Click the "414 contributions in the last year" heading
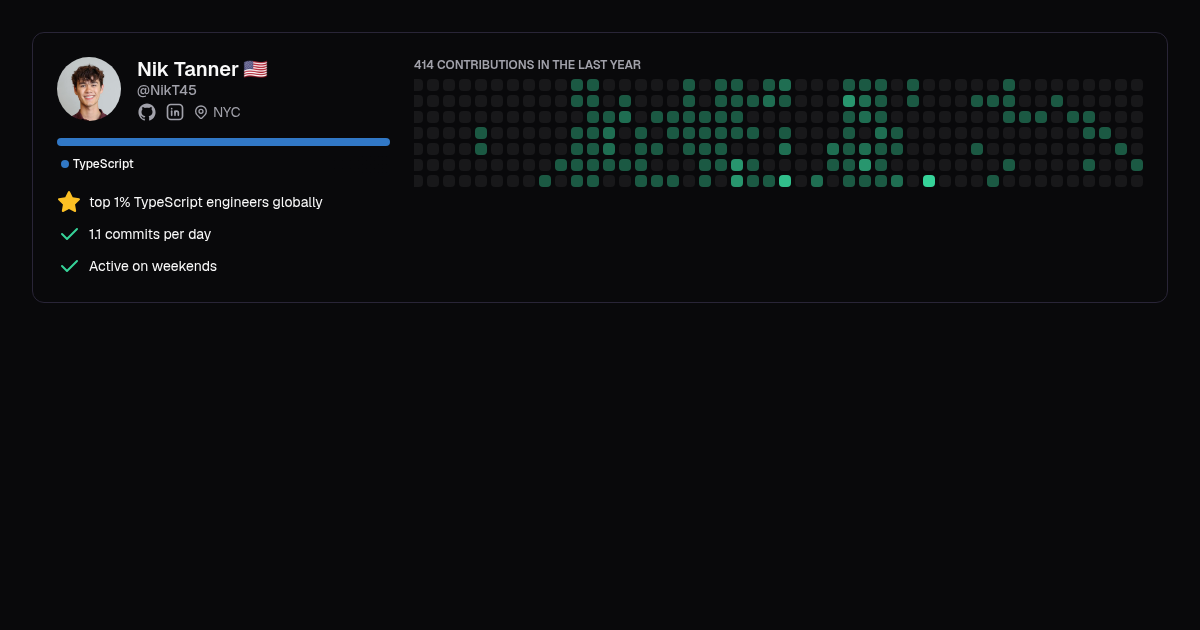1200x630 pixels. (527, 65)
